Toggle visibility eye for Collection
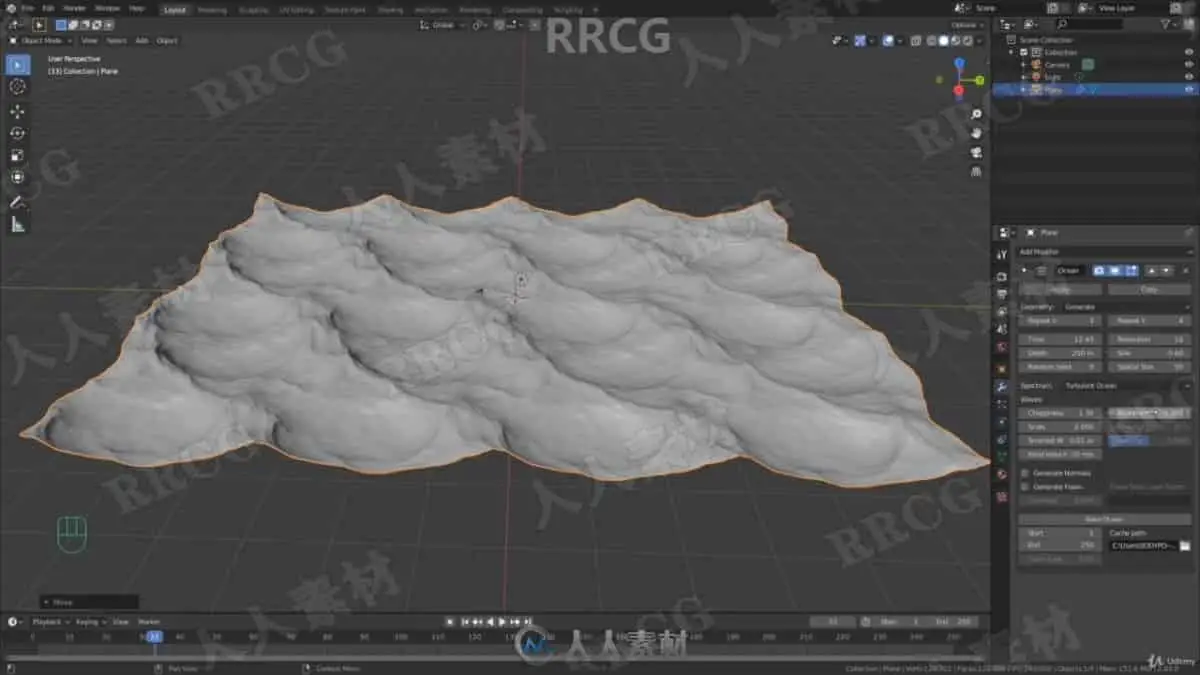1200x675 pixels. [x=1189, y=52]
